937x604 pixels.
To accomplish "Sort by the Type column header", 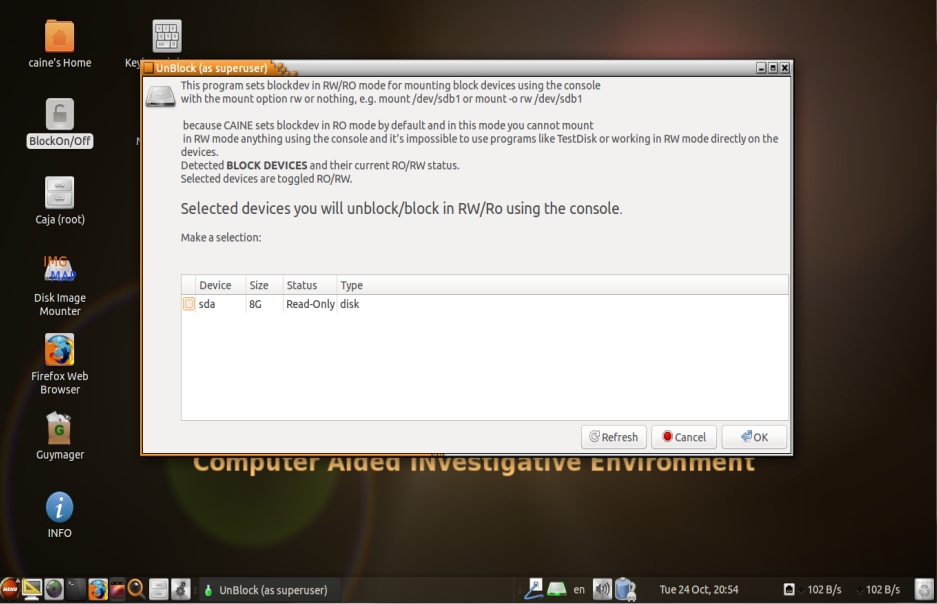I will click(x=562, y=285).
